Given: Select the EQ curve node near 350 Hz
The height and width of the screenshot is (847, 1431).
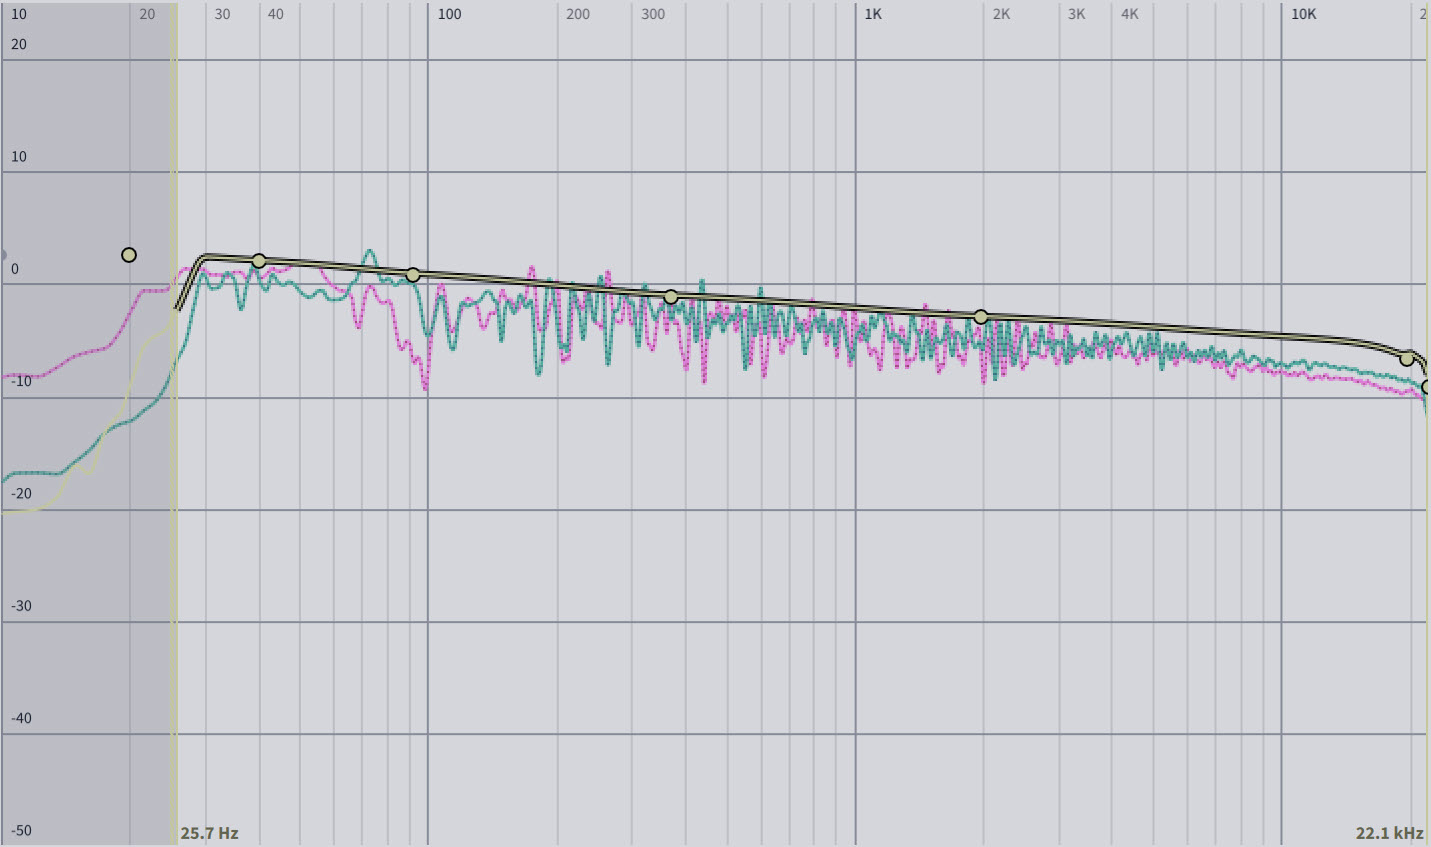Looking at the screenshot, I should pos(671,297).
